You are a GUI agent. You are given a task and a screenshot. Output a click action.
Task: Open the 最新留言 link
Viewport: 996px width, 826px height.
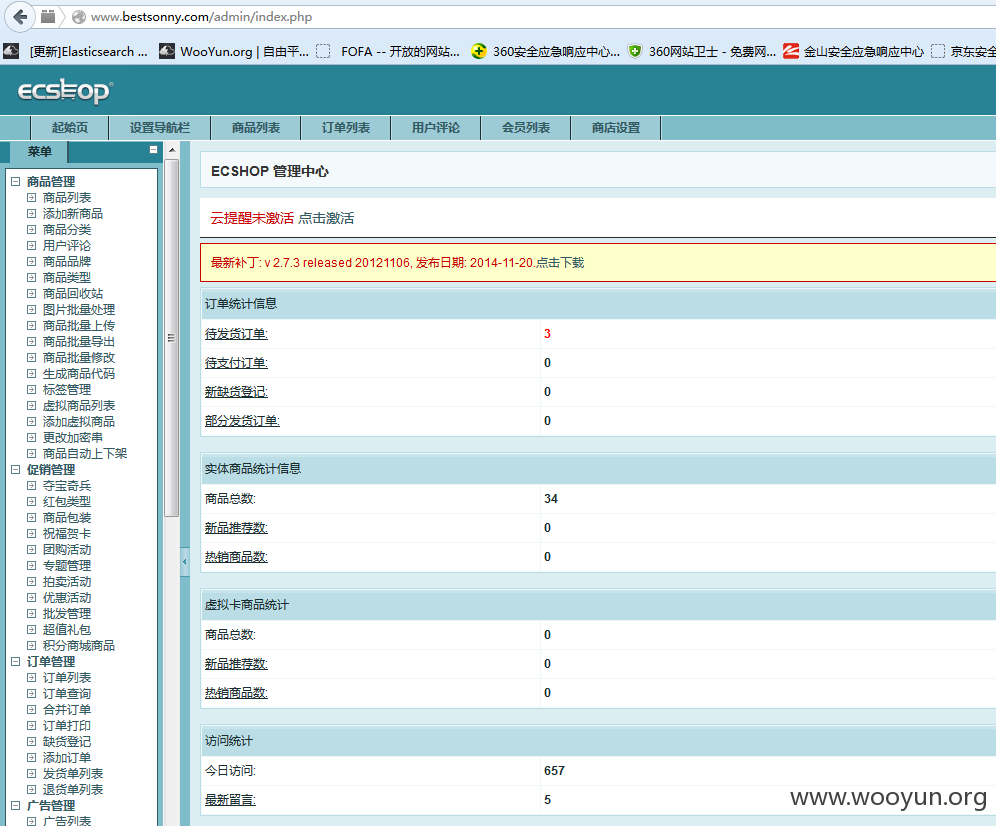[230, 800]
